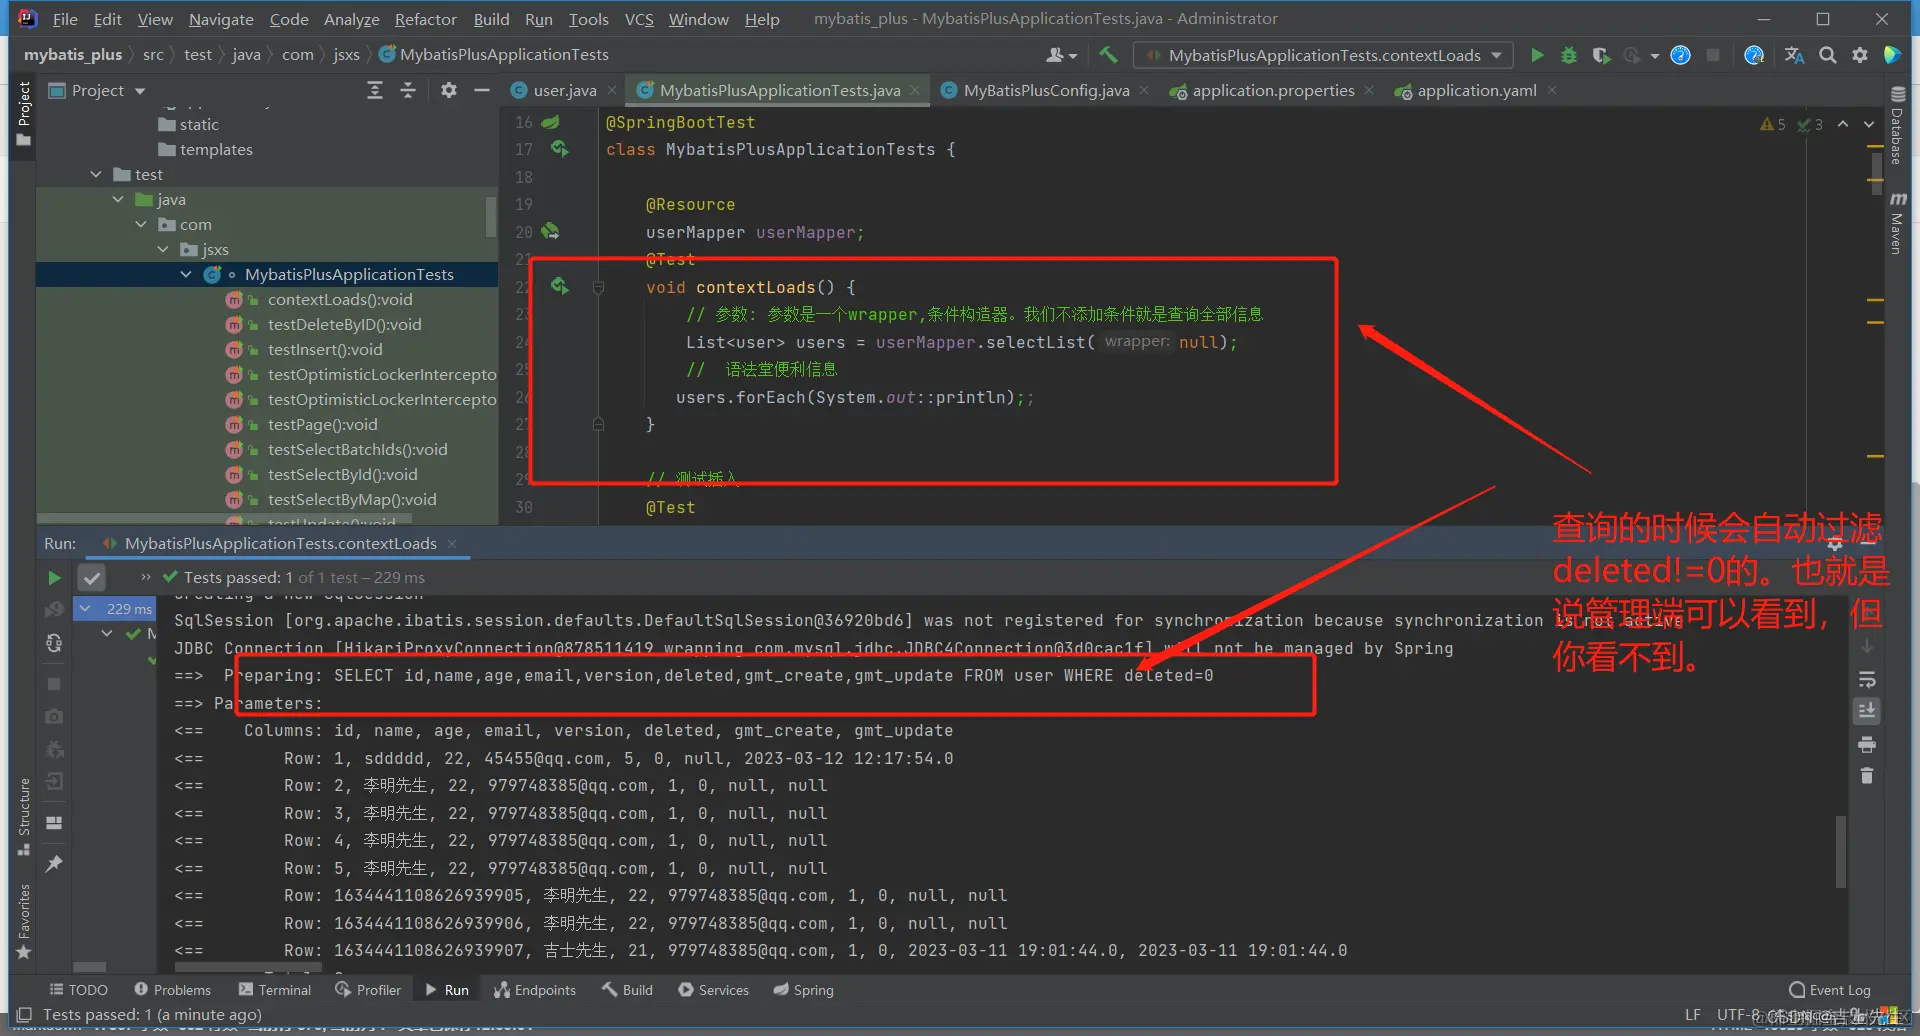Click the console vertical scrollbar
The image size is (1920, 1036).
(1840, 852)
